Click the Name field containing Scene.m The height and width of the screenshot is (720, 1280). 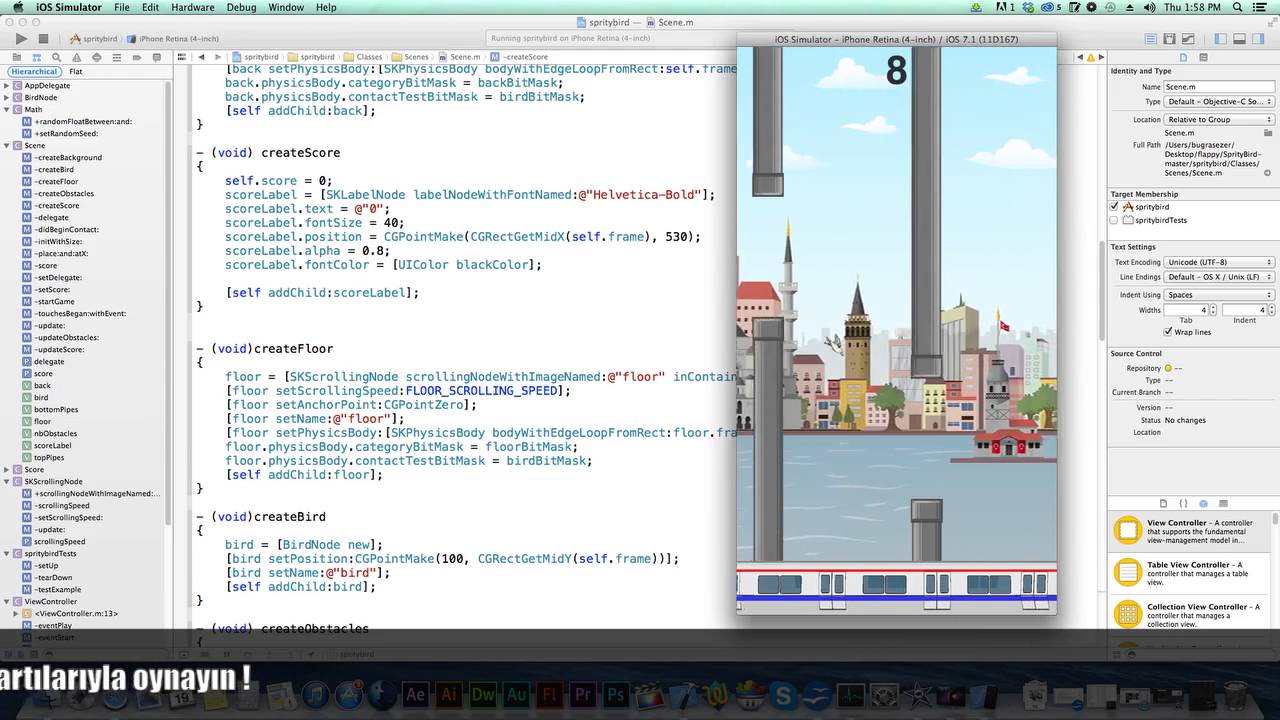coord(1219,87)
